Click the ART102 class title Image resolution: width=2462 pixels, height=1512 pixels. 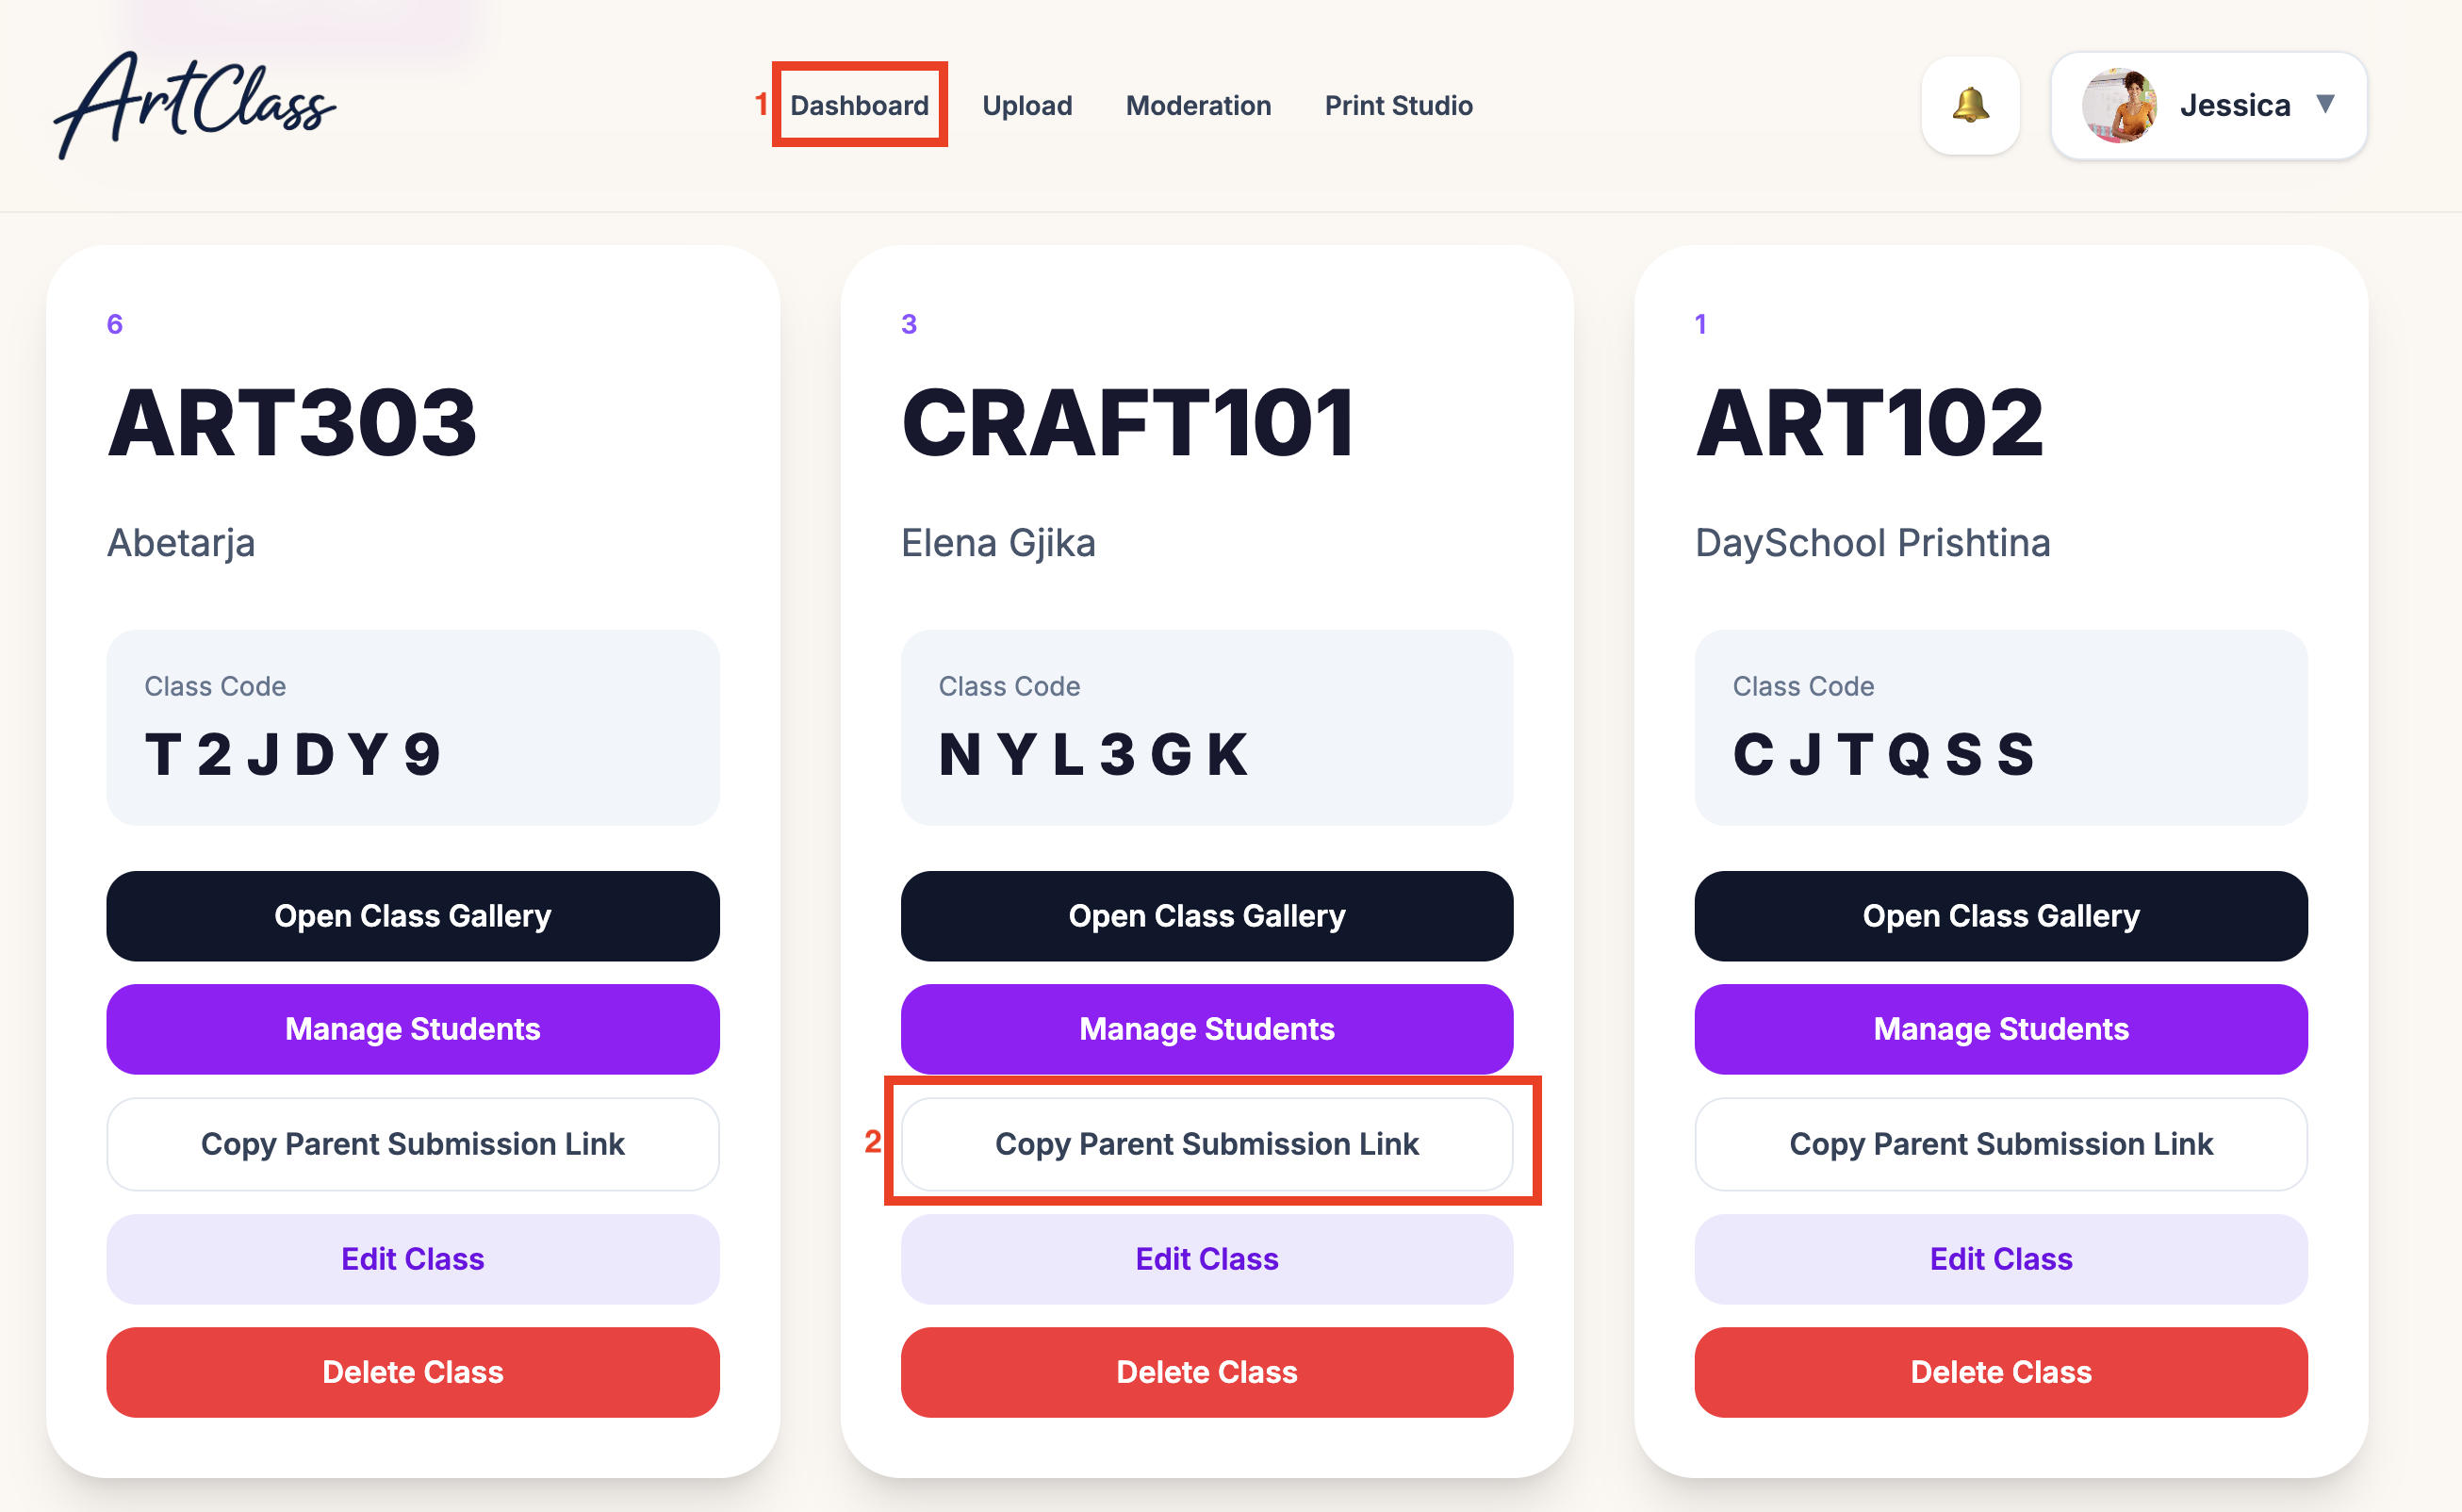[1870, 423]
